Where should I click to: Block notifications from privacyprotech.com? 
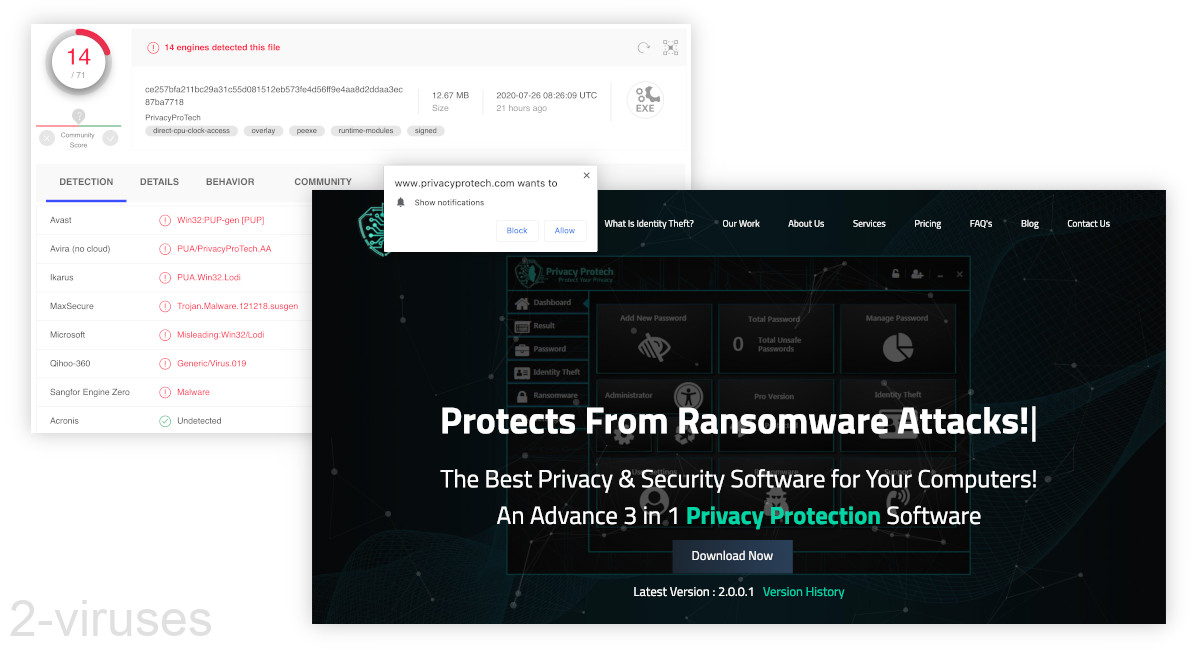click(517, 230)
